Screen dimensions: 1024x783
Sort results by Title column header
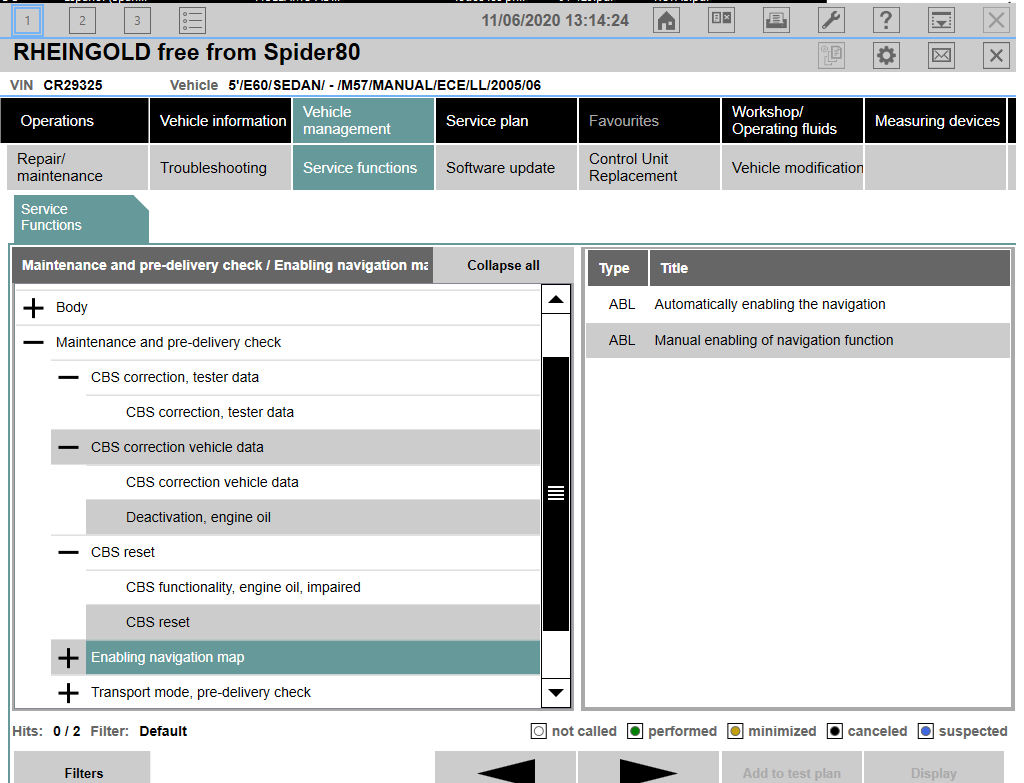point(829,268)
